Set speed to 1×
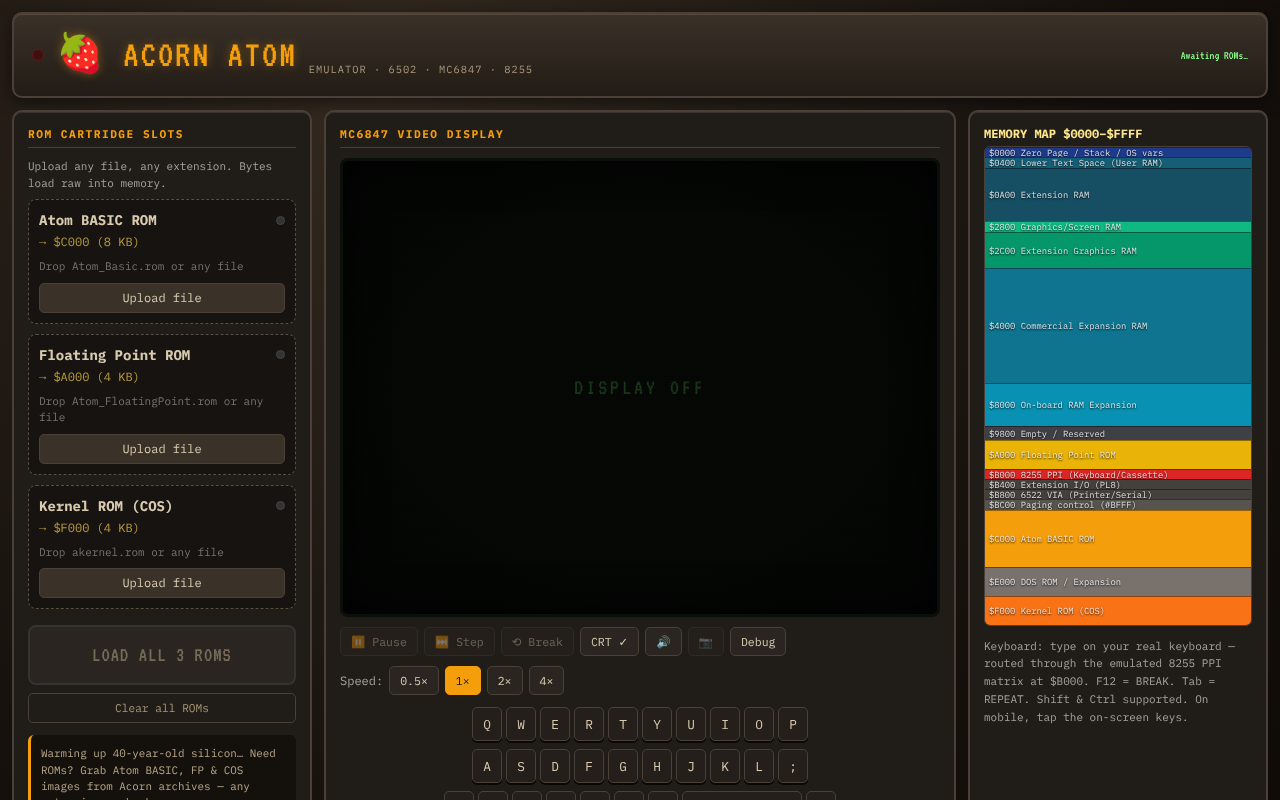Image resolution: width=1280 pixels, height=800 pixels. pos(463,681)
